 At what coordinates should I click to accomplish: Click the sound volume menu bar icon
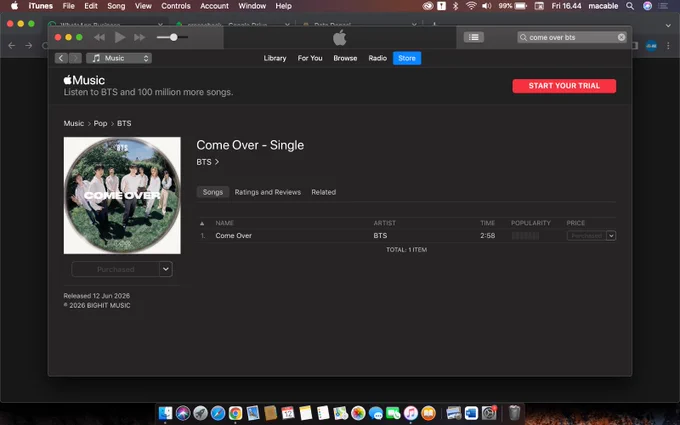pyautogui.click(x=487, y=6)
